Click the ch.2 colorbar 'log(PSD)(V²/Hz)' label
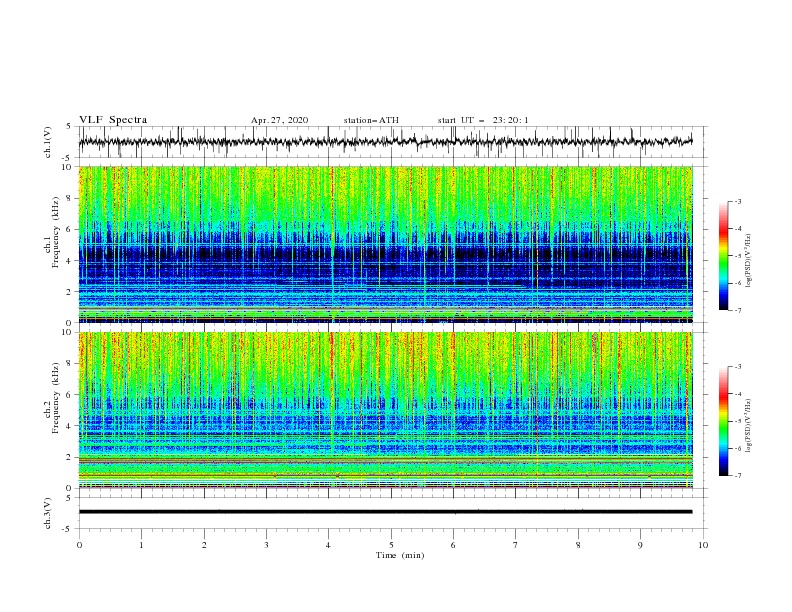The height and width of the screenshot is (612, 792). coord(749,425)
